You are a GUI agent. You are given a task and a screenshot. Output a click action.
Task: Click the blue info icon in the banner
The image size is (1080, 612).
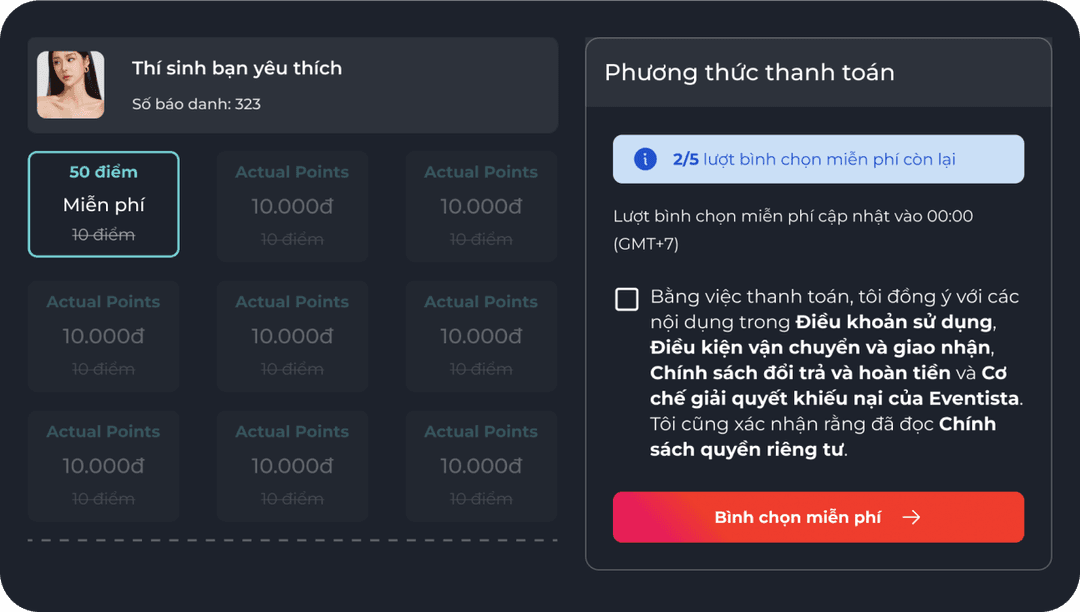click(x=645, y=159)
